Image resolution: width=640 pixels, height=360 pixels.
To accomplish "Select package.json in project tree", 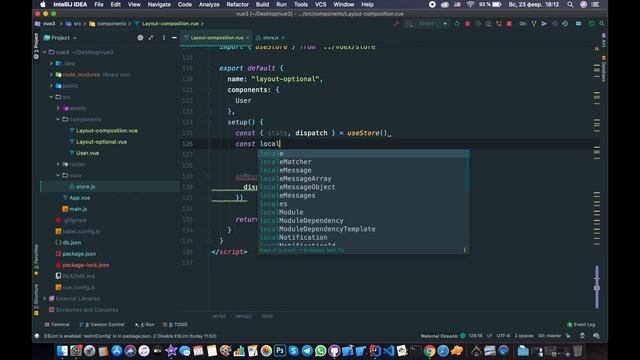I will pos(79,254).
